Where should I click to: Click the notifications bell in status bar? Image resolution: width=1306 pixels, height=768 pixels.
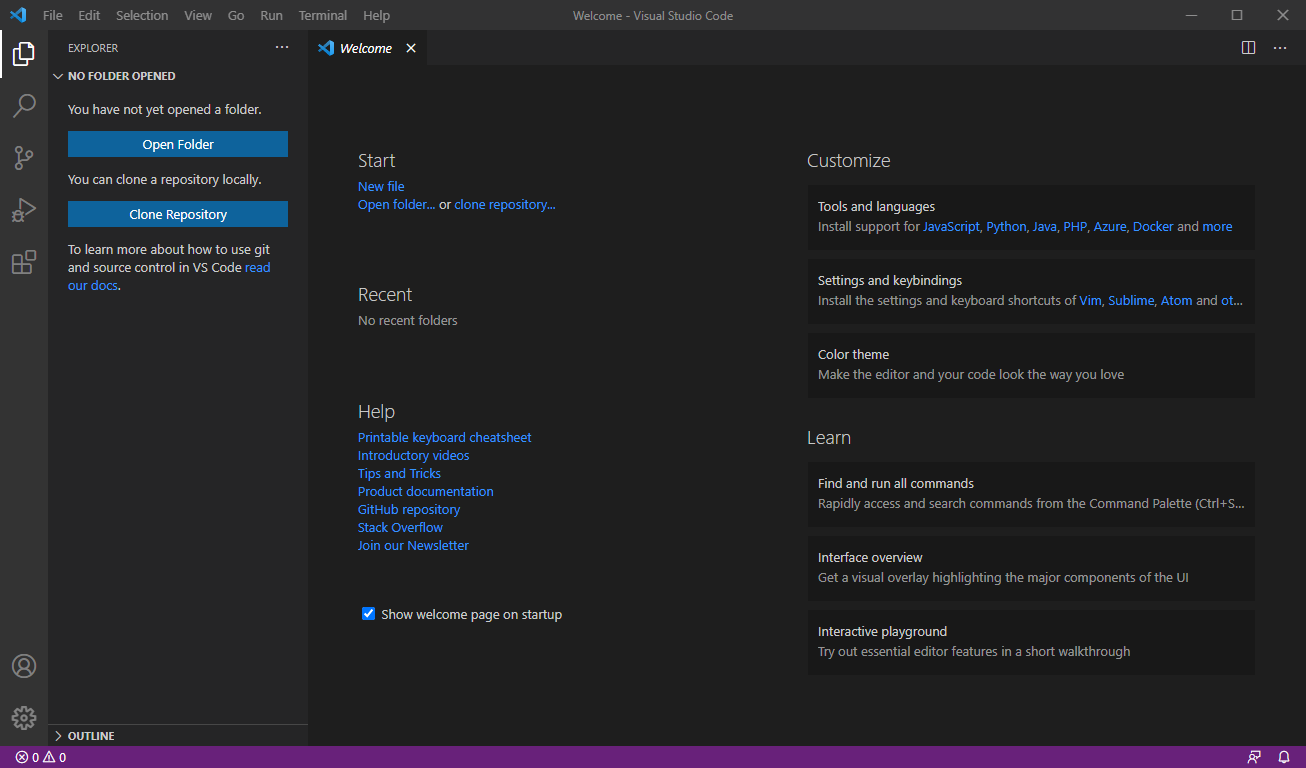point(1284,757)
